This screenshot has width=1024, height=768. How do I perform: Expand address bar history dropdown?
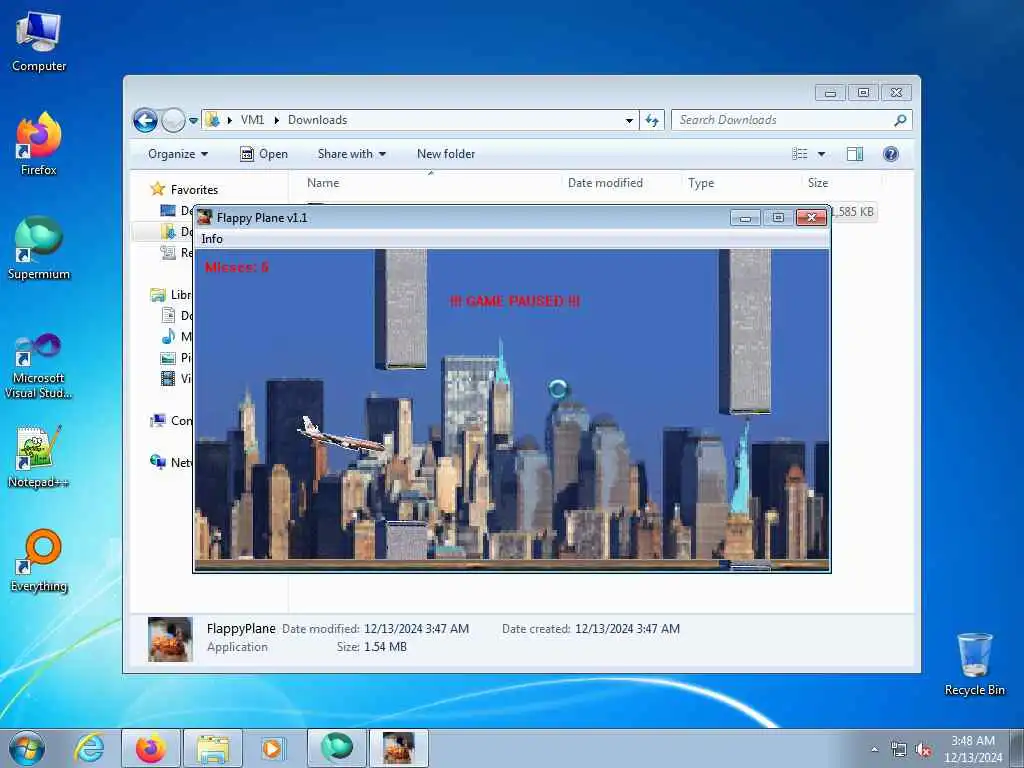pos(629,120)
